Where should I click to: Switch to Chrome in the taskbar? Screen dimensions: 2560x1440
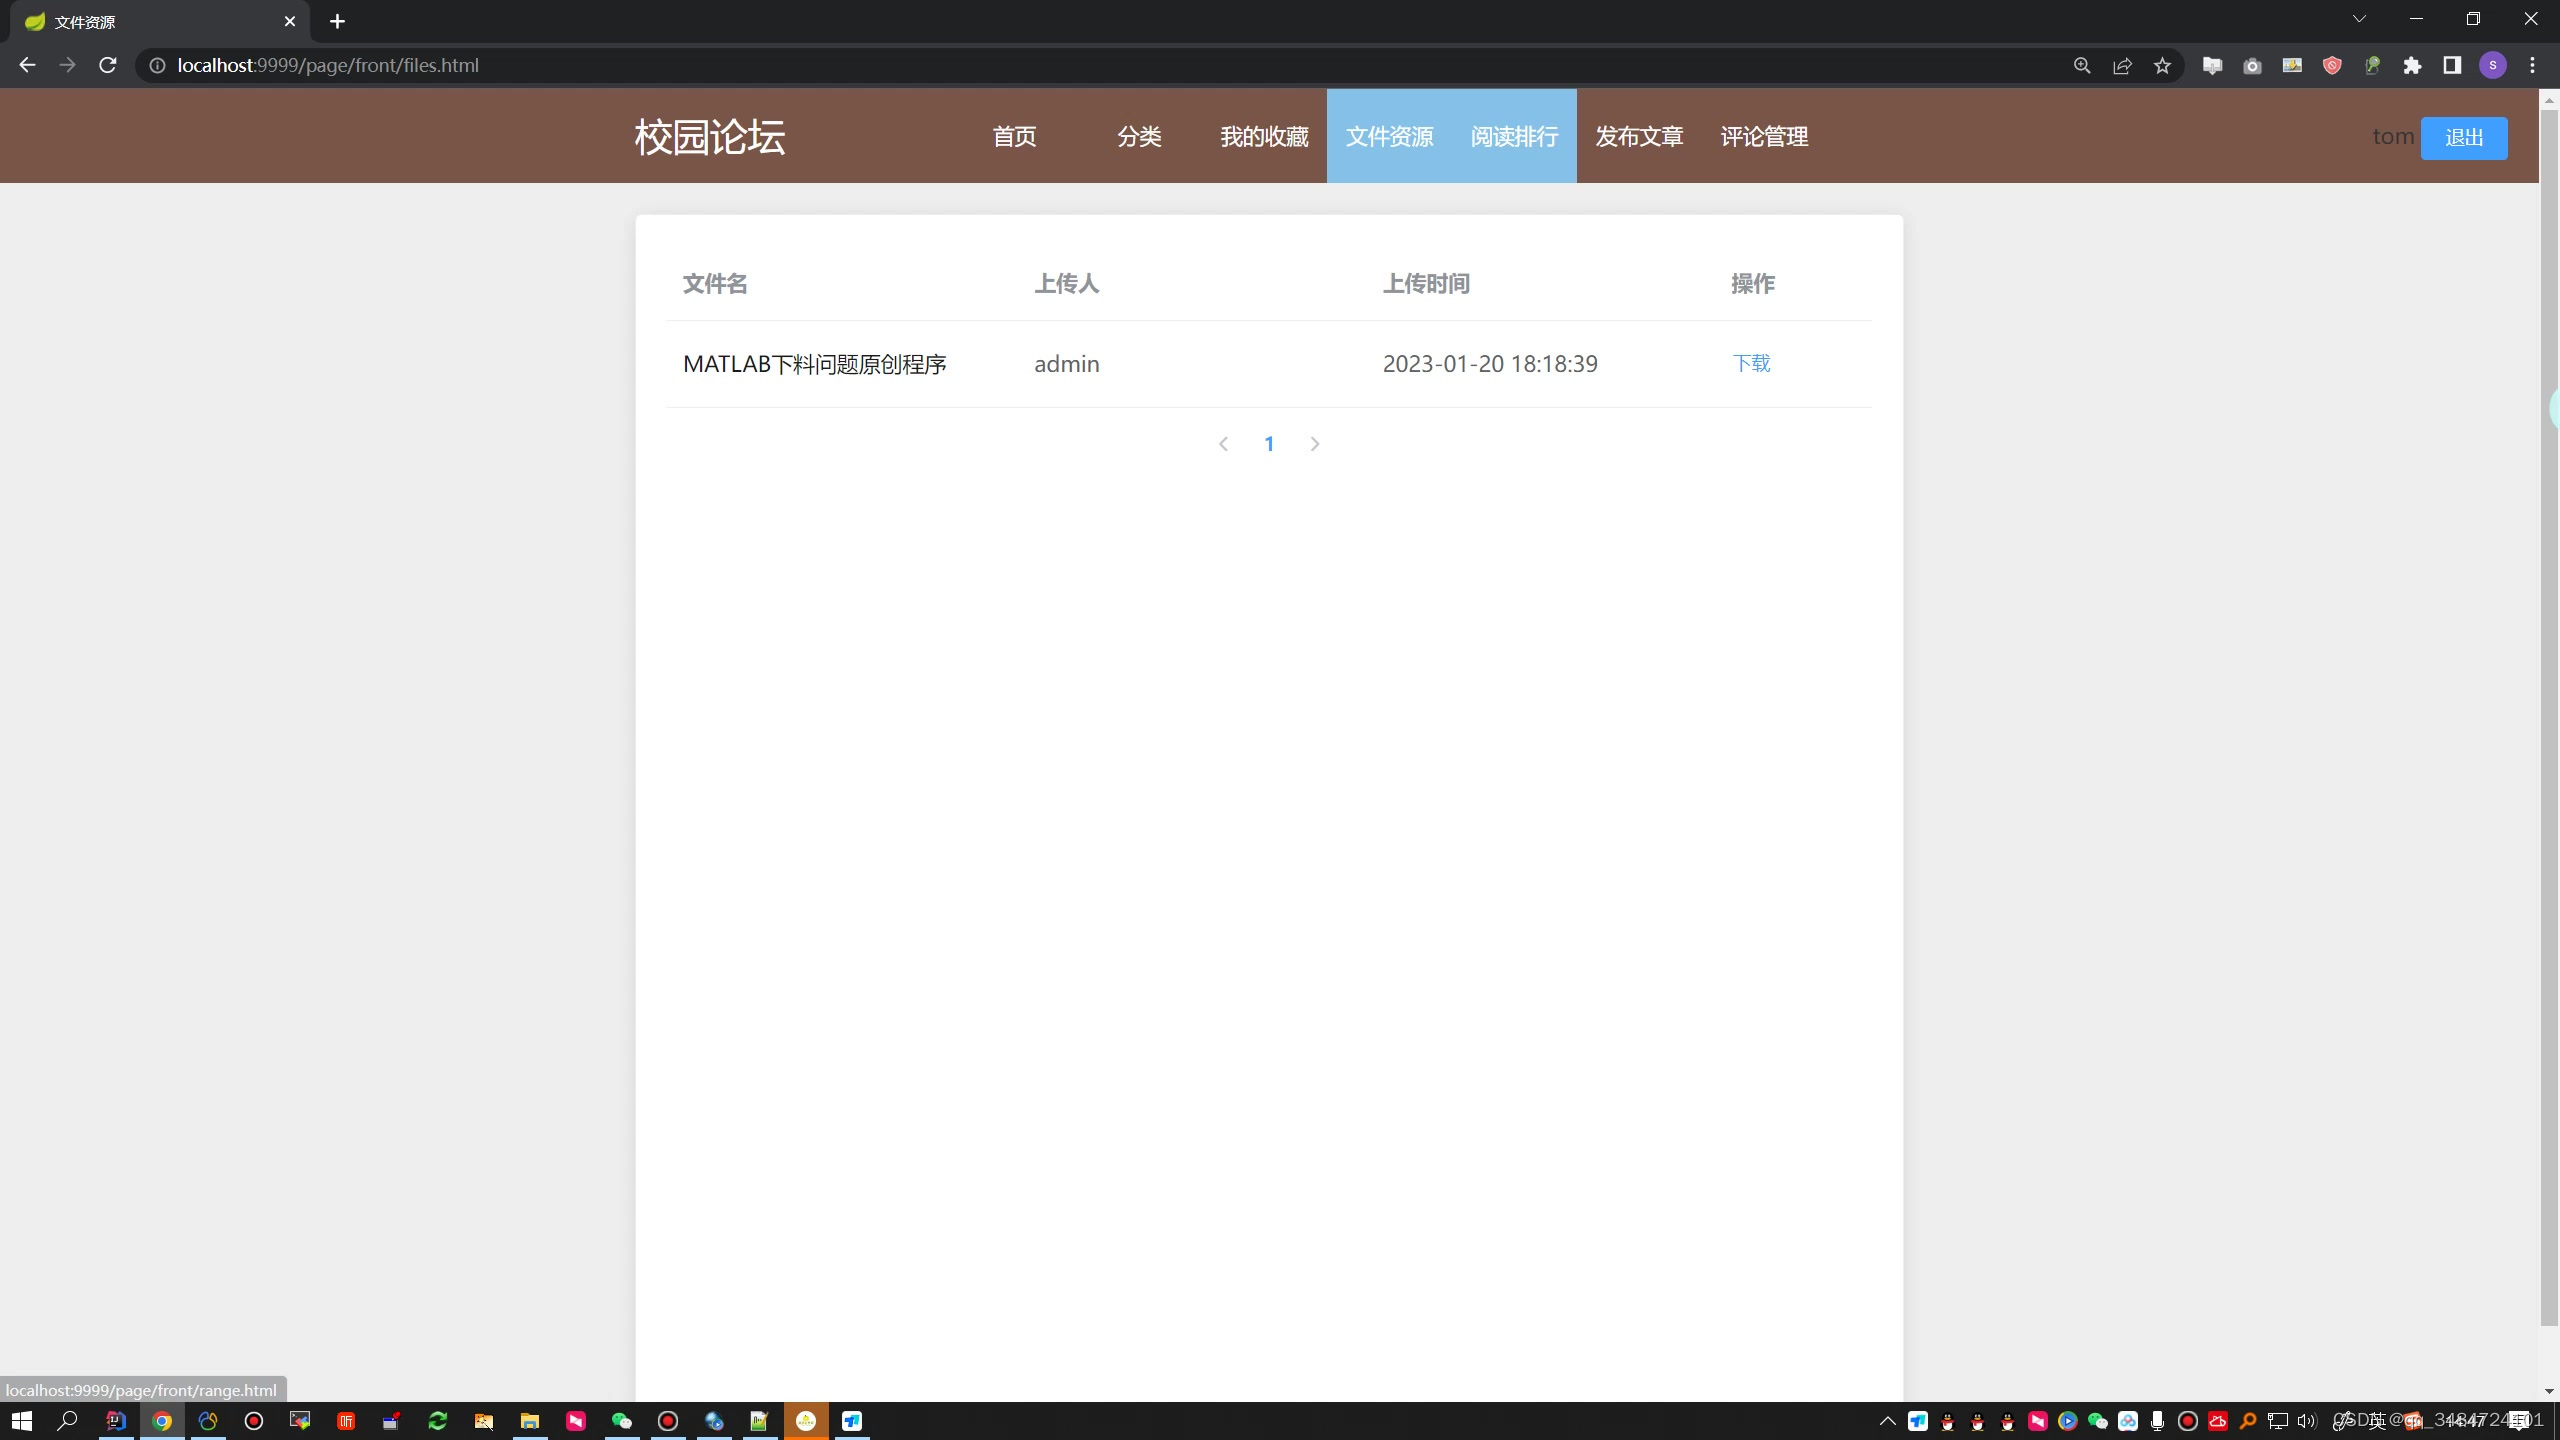tap(162, 1421)
